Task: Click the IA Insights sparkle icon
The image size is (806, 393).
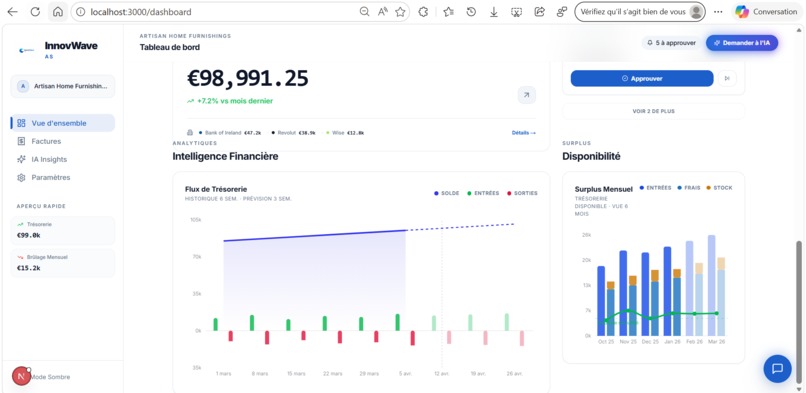Action: (21, 159)
